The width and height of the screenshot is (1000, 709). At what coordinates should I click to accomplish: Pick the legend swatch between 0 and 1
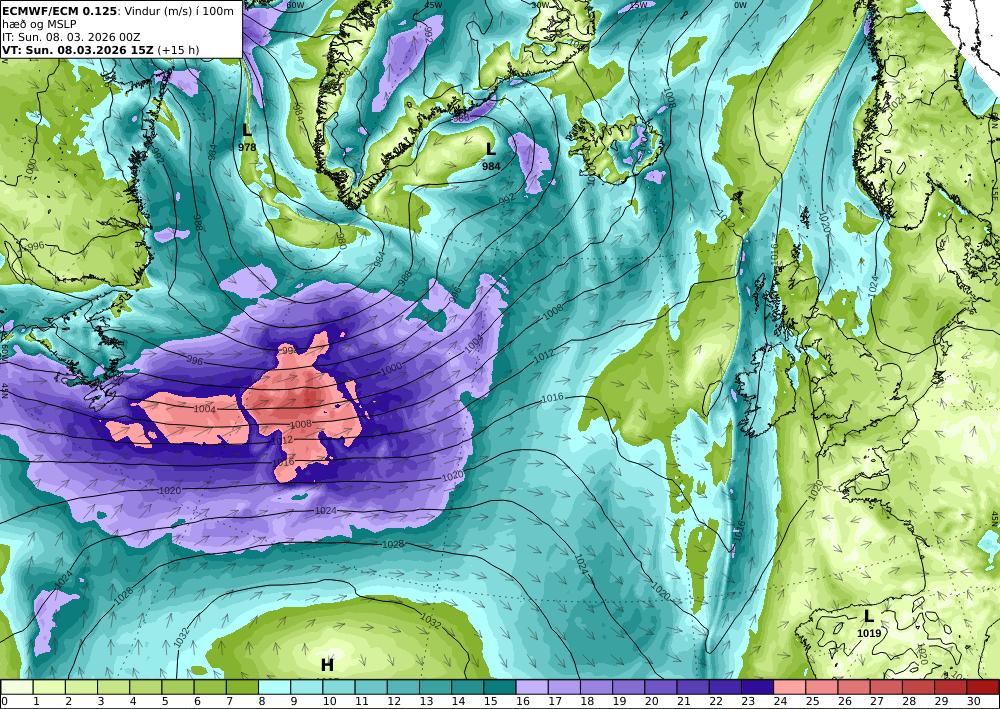(x=17, y=687)
